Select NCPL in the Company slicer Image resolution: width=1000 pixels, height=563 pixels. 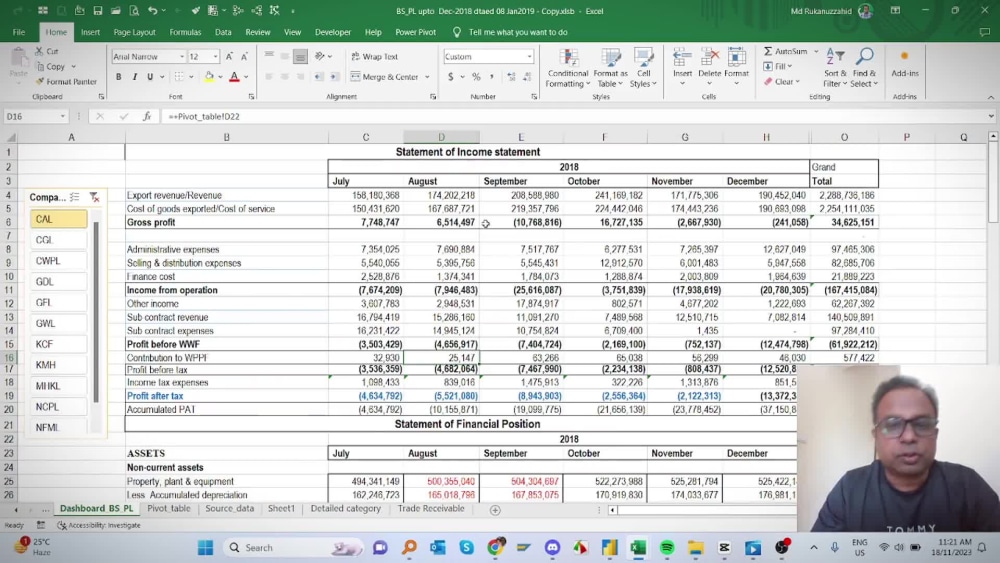pos(58,407)
